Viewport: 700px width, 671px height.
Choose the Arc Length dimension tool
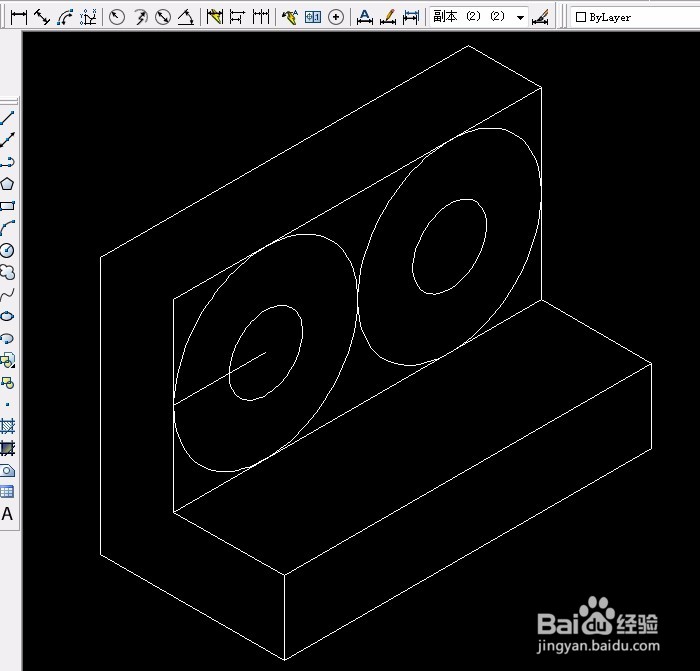pyautogui.click(x=65, y=17)
